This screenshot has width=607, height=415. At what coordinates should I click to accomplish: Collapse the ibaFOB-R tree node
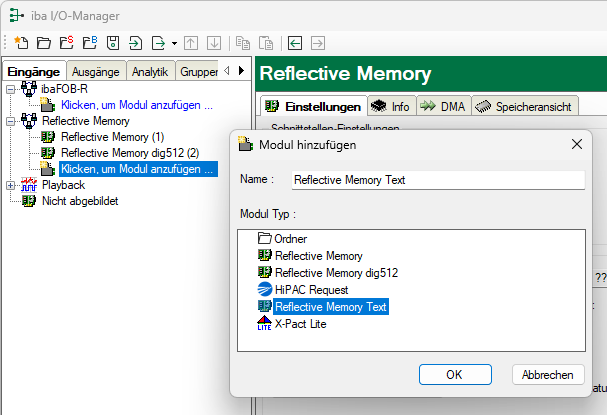click(11, 88)
